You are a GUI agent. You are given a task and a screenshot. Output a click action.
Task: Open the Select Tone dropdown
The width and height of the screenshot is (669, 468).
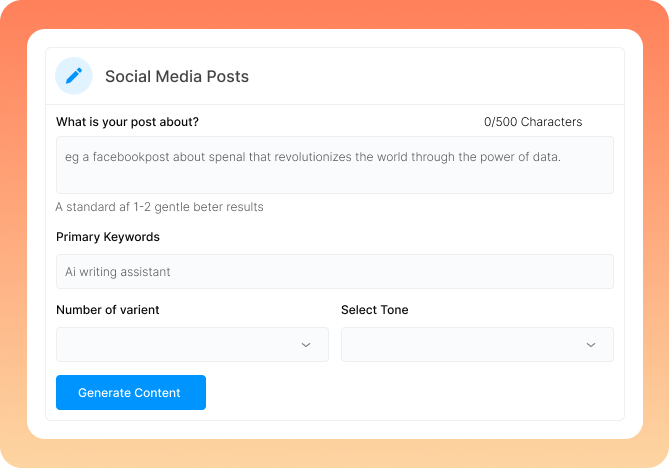click(477, 345)
